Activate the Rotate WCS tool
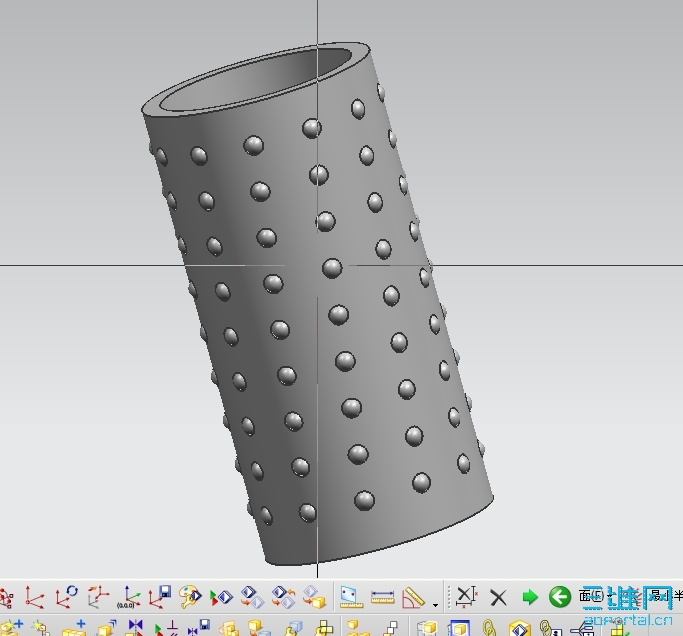Viewport: 683px width, 636px height. coord(67,597)
